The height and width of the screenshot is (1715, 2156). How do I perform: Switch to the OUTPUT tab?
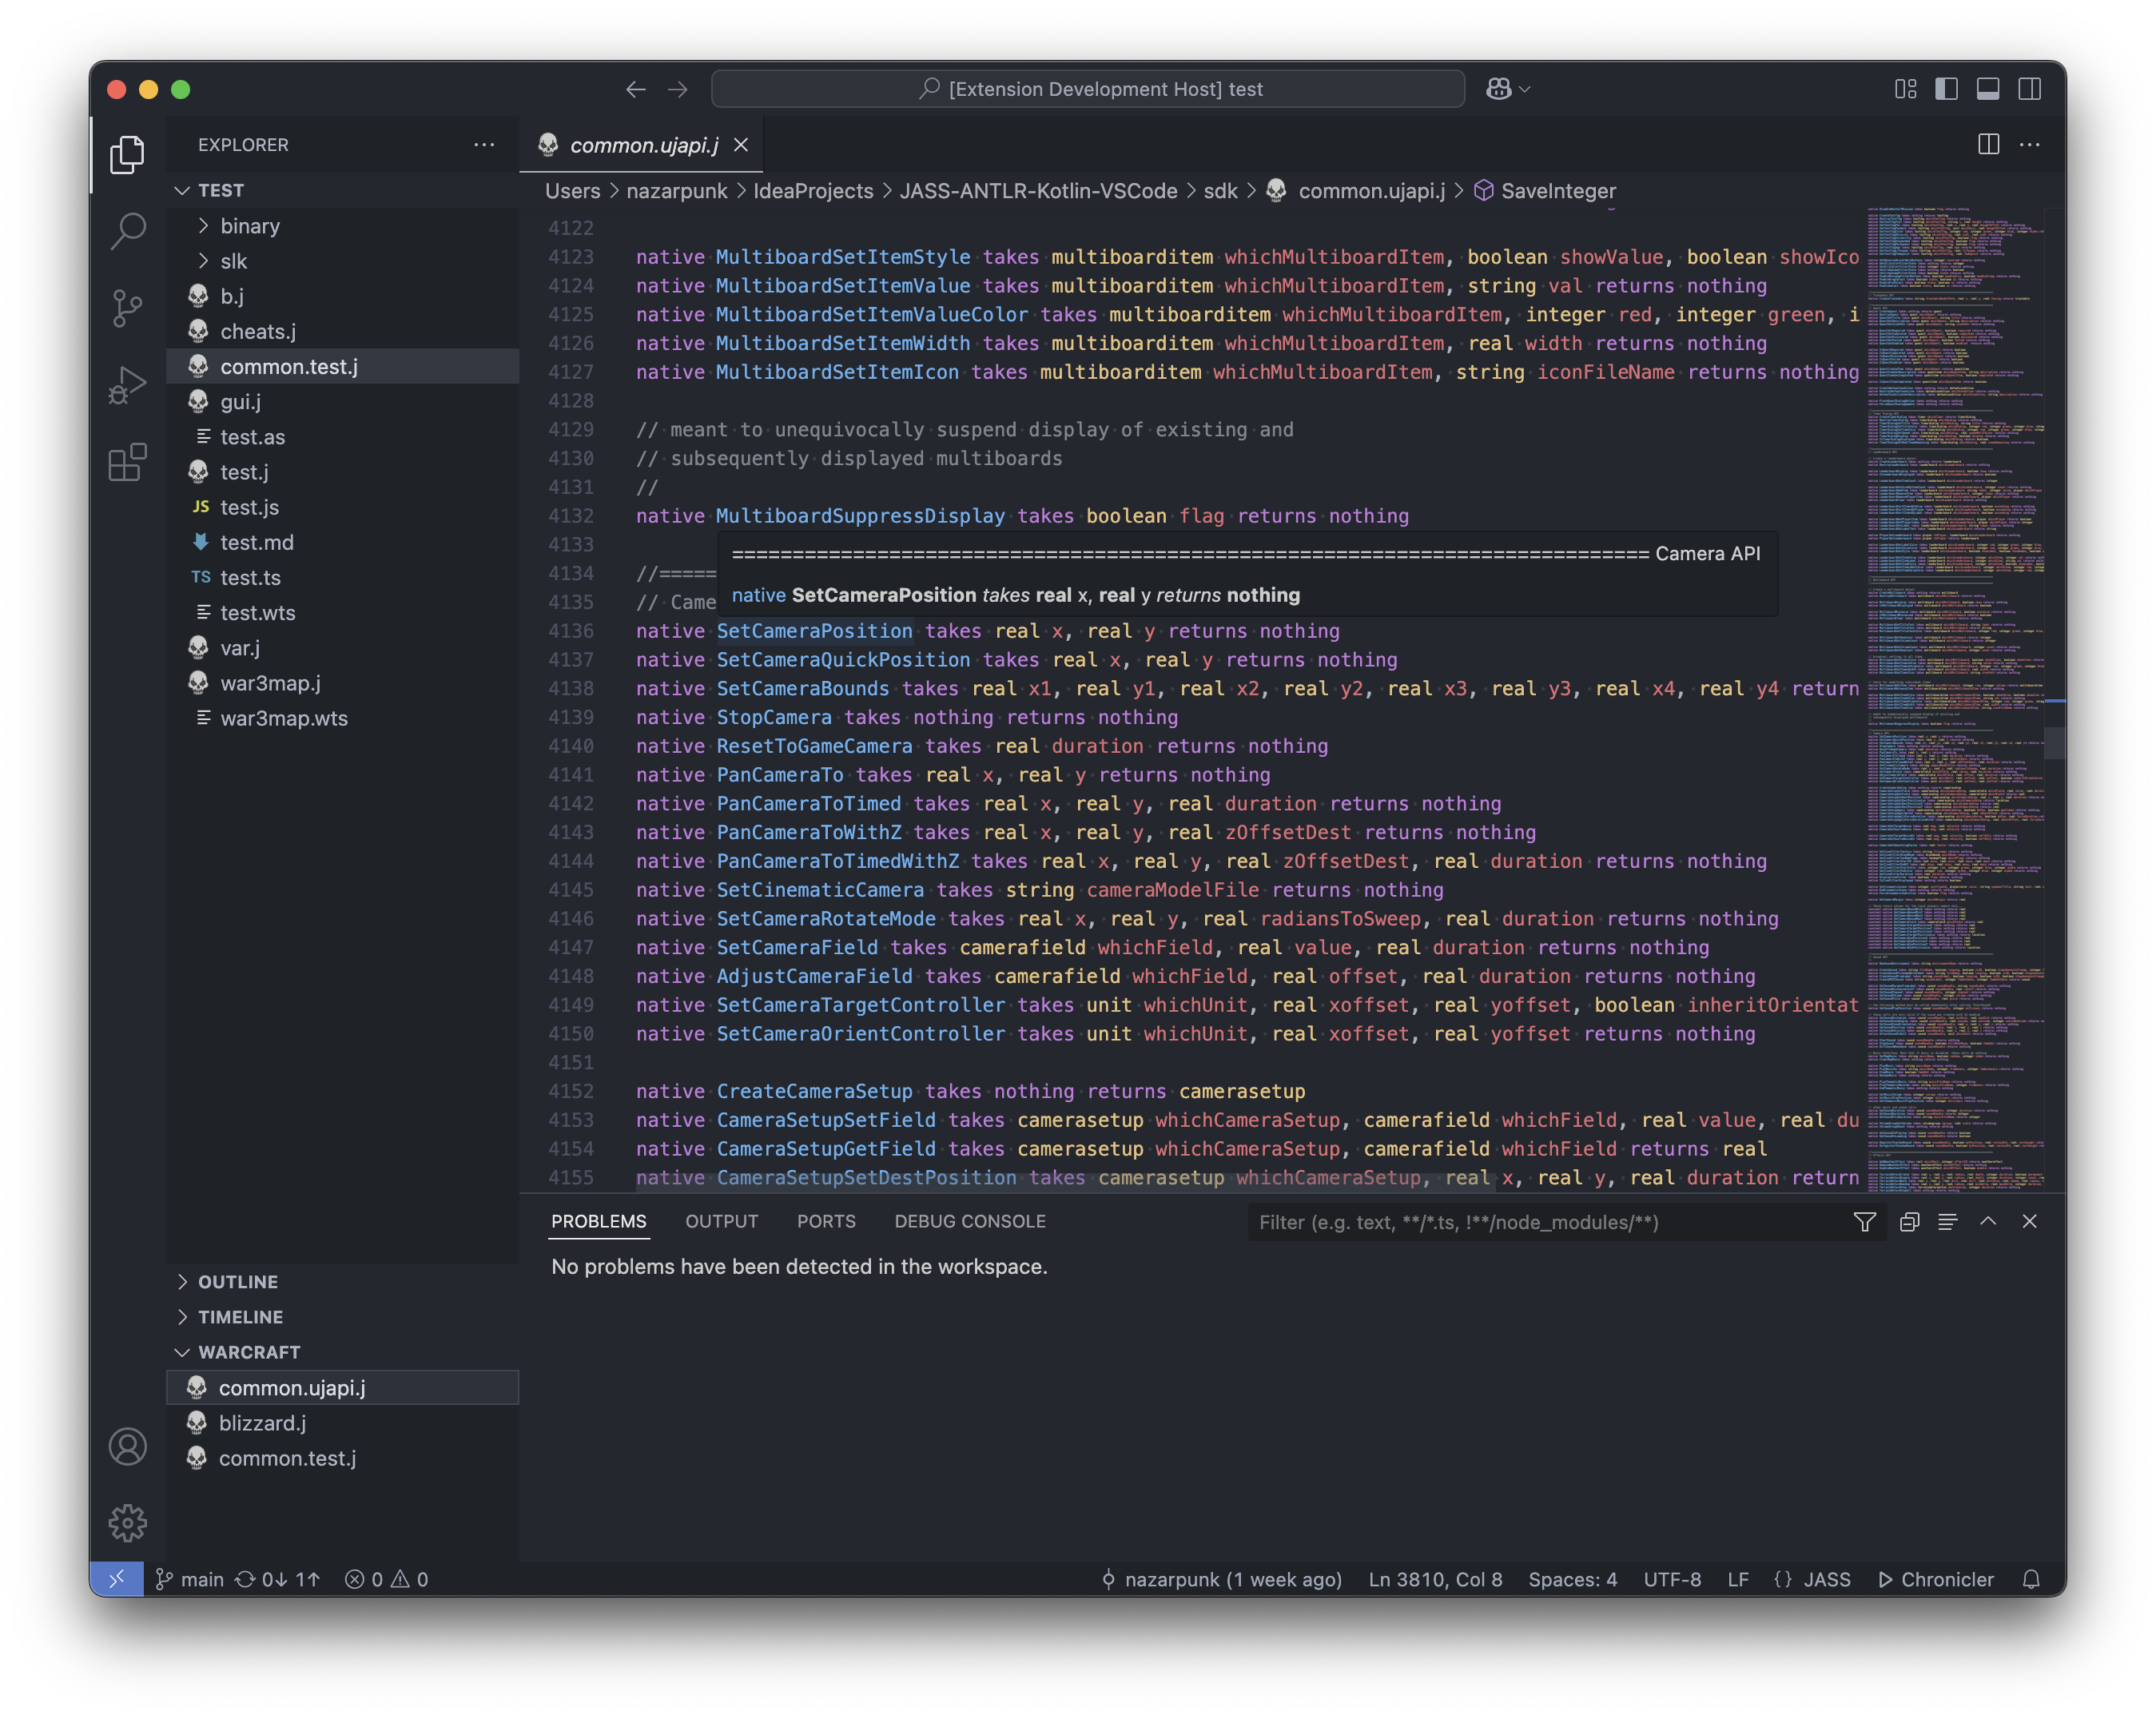click(x=721, y=1222)
